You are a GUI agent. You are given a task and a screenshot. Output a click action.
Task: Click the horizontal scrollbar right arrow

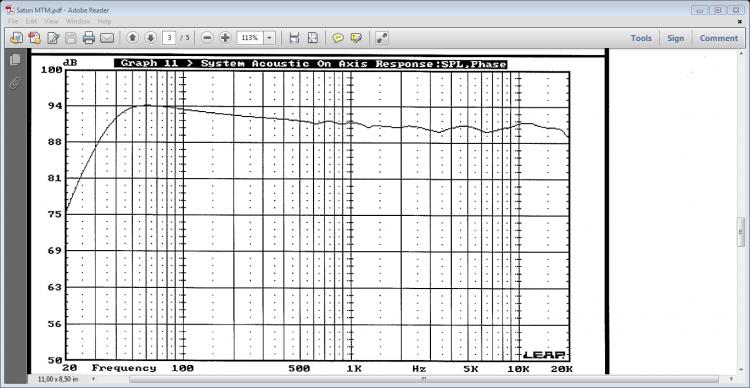tap(732, 379)
